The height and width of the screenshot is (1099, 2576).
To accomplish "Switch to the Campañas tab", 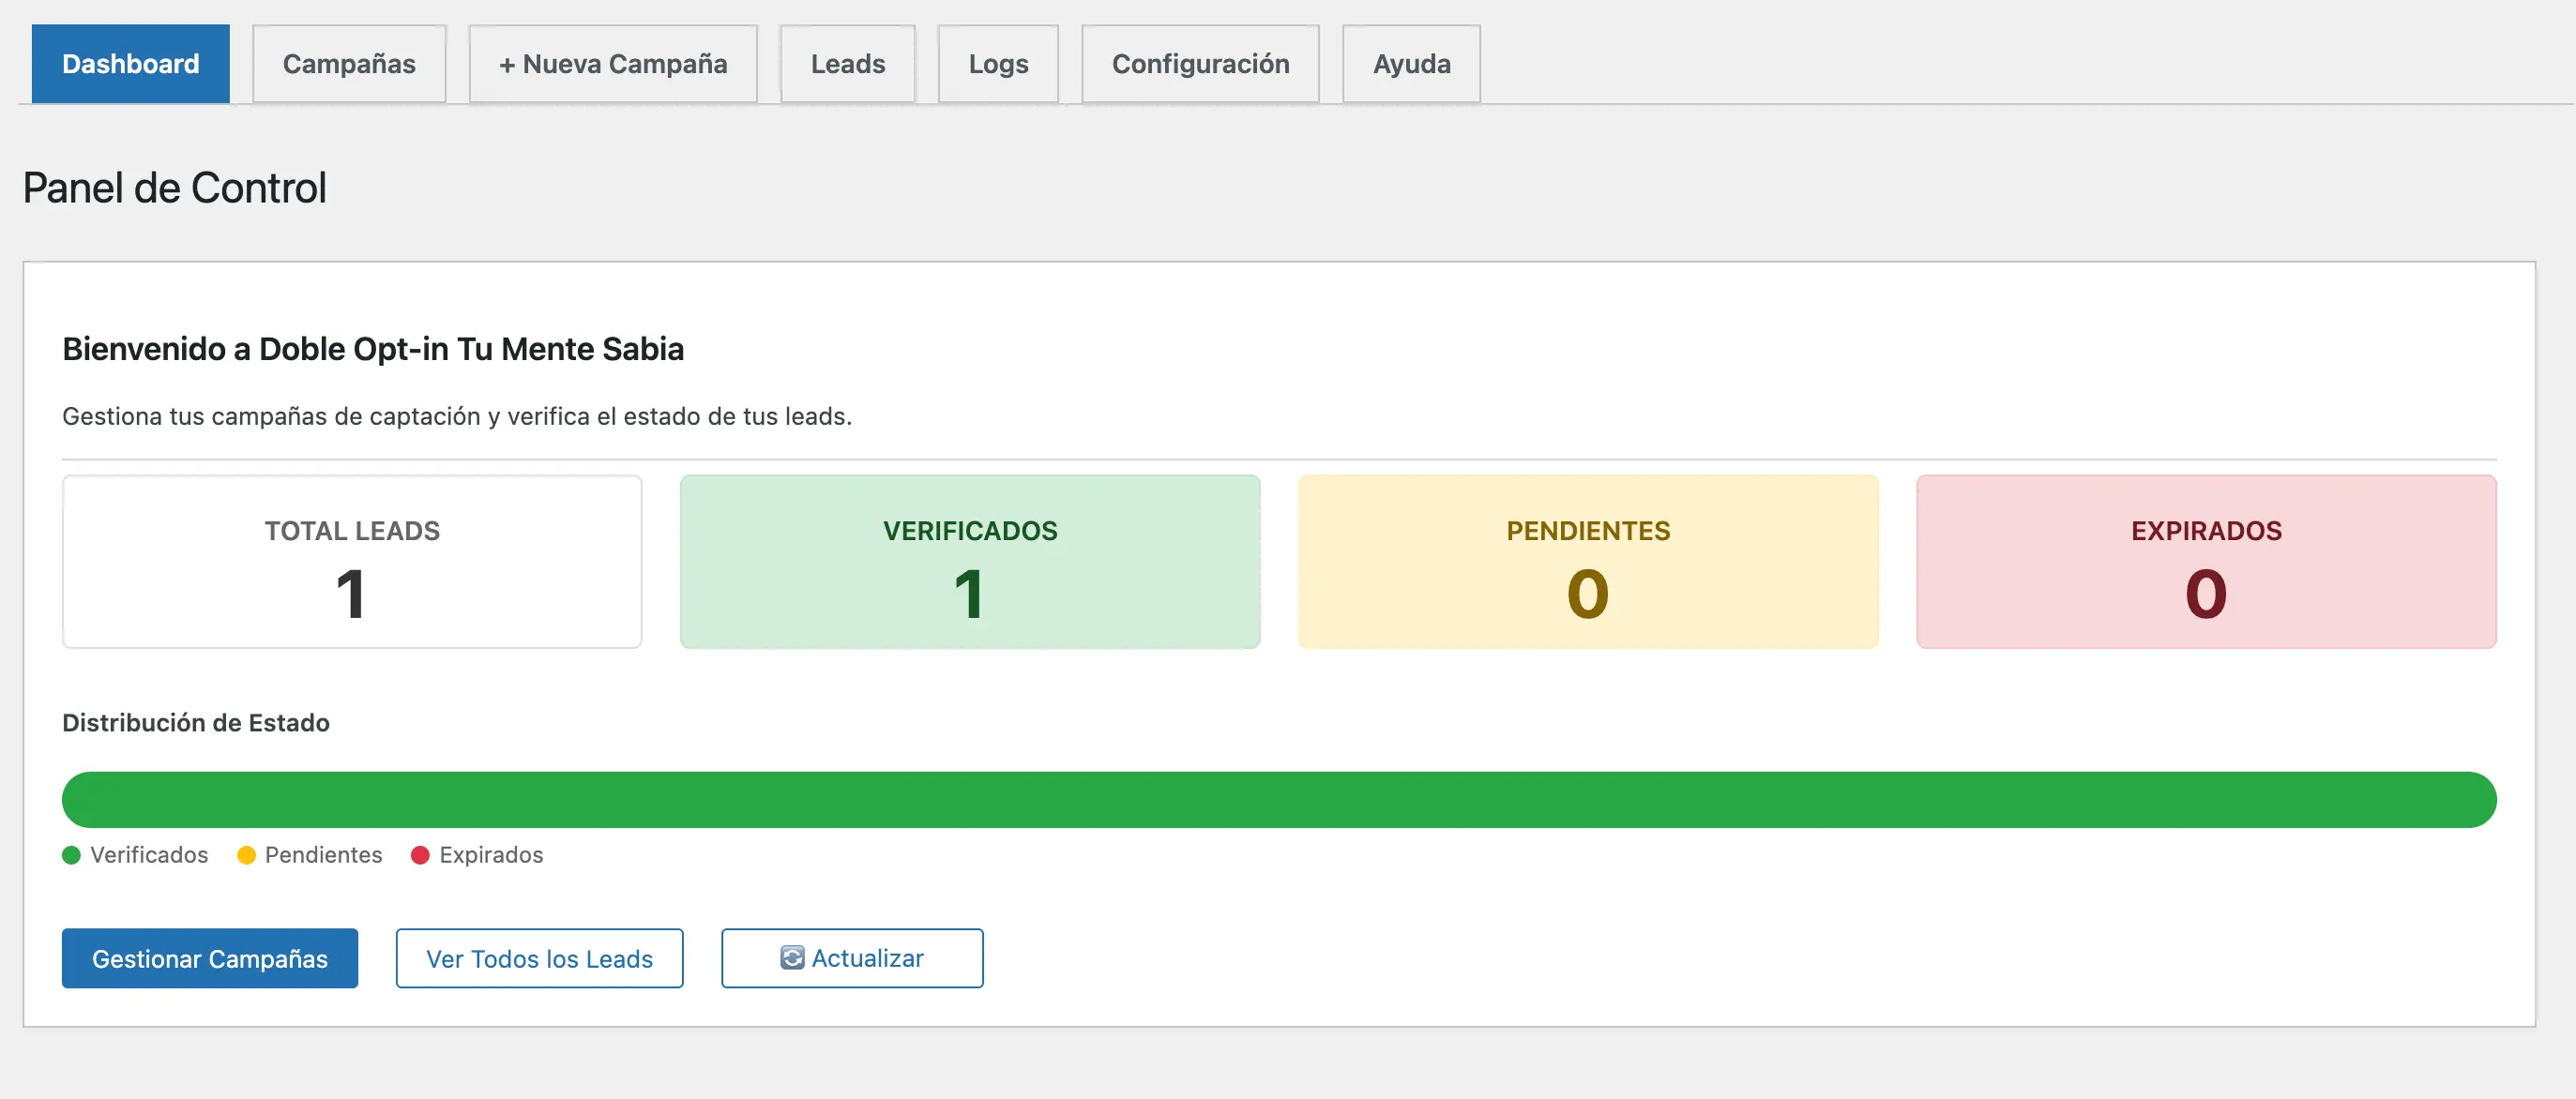I will pyautogui.click(x=349, y=63).
